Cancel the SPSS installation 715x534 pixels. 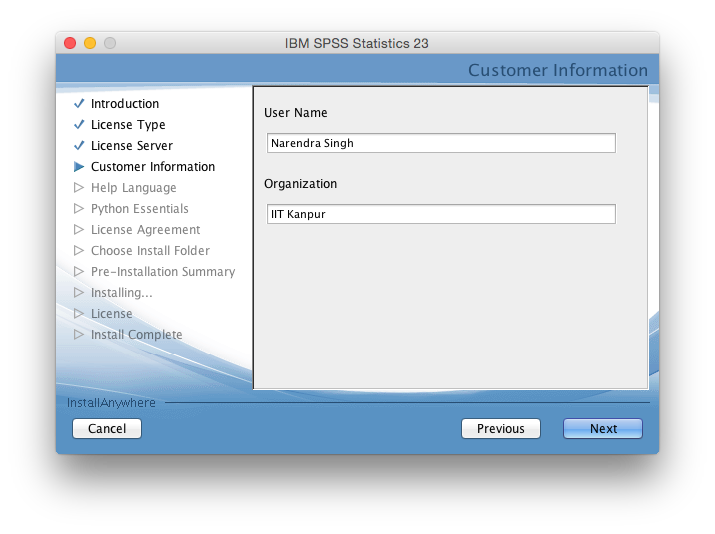(x=107, y=429)
